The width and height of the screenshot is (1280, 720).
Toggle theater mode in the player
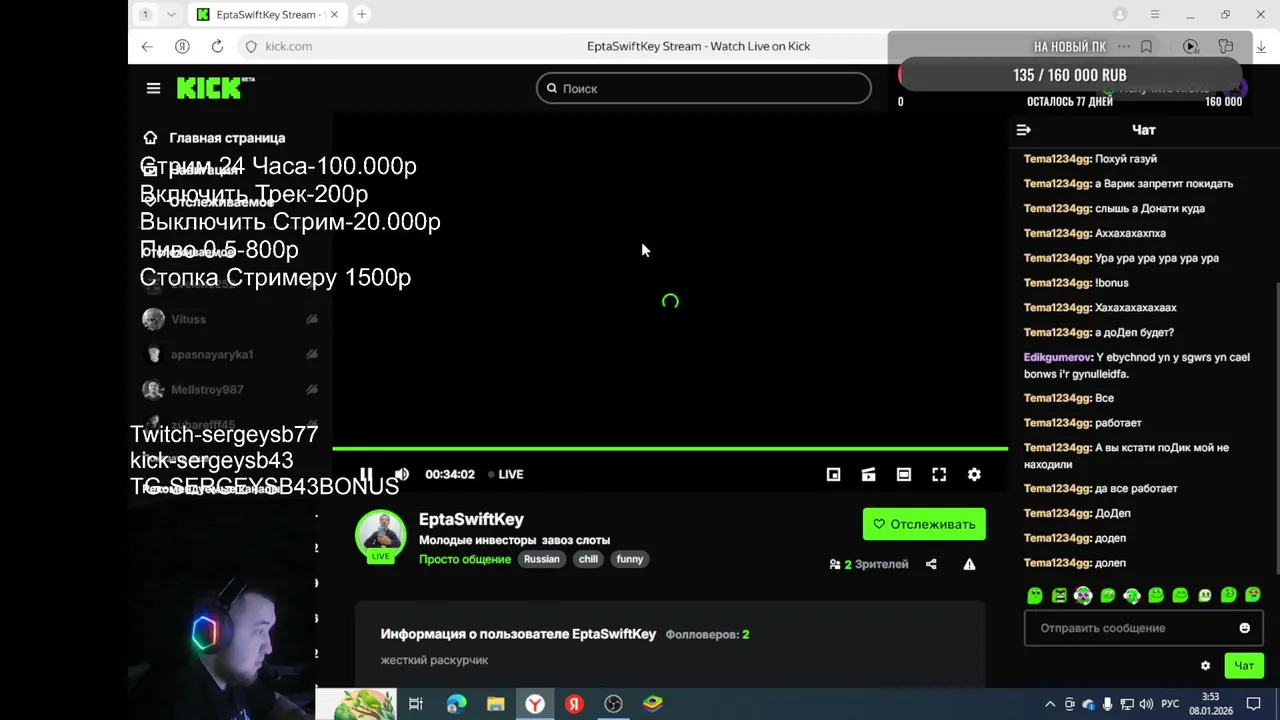coord(903,474)
